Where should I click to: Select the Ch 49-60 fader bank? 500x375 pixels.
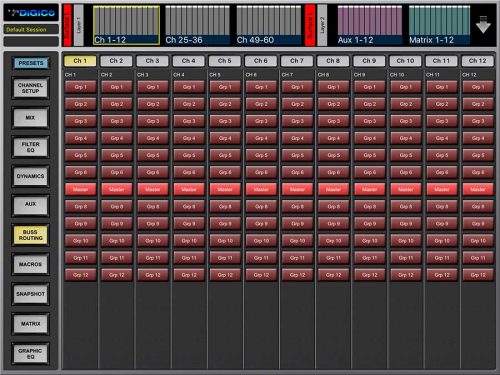point(268,25)
